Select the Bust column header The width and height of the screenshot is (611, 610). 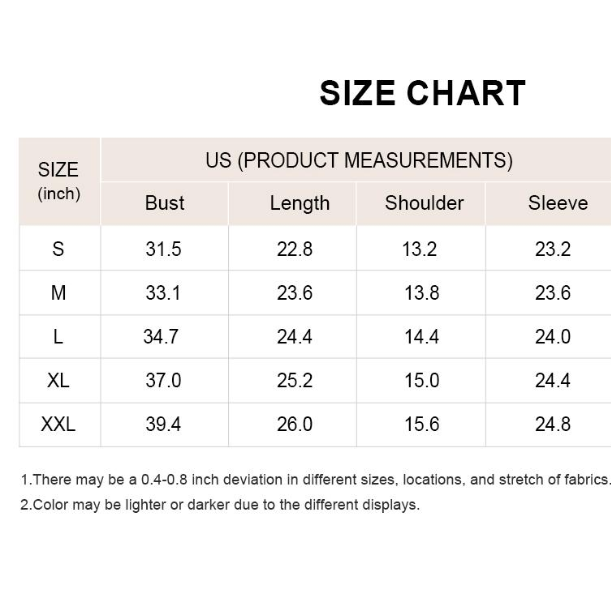coord(164,203)
